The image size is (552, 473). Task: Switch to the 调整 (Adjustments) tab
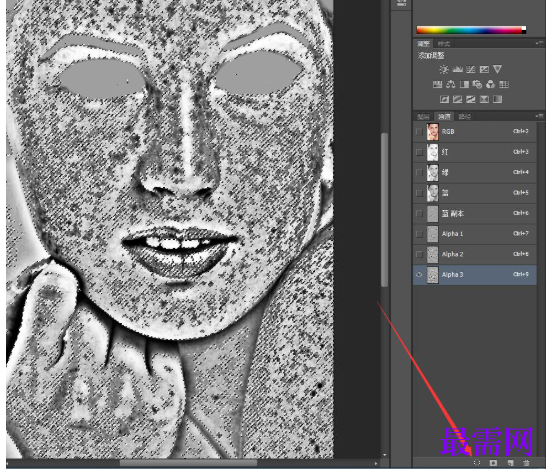point(424,44)
